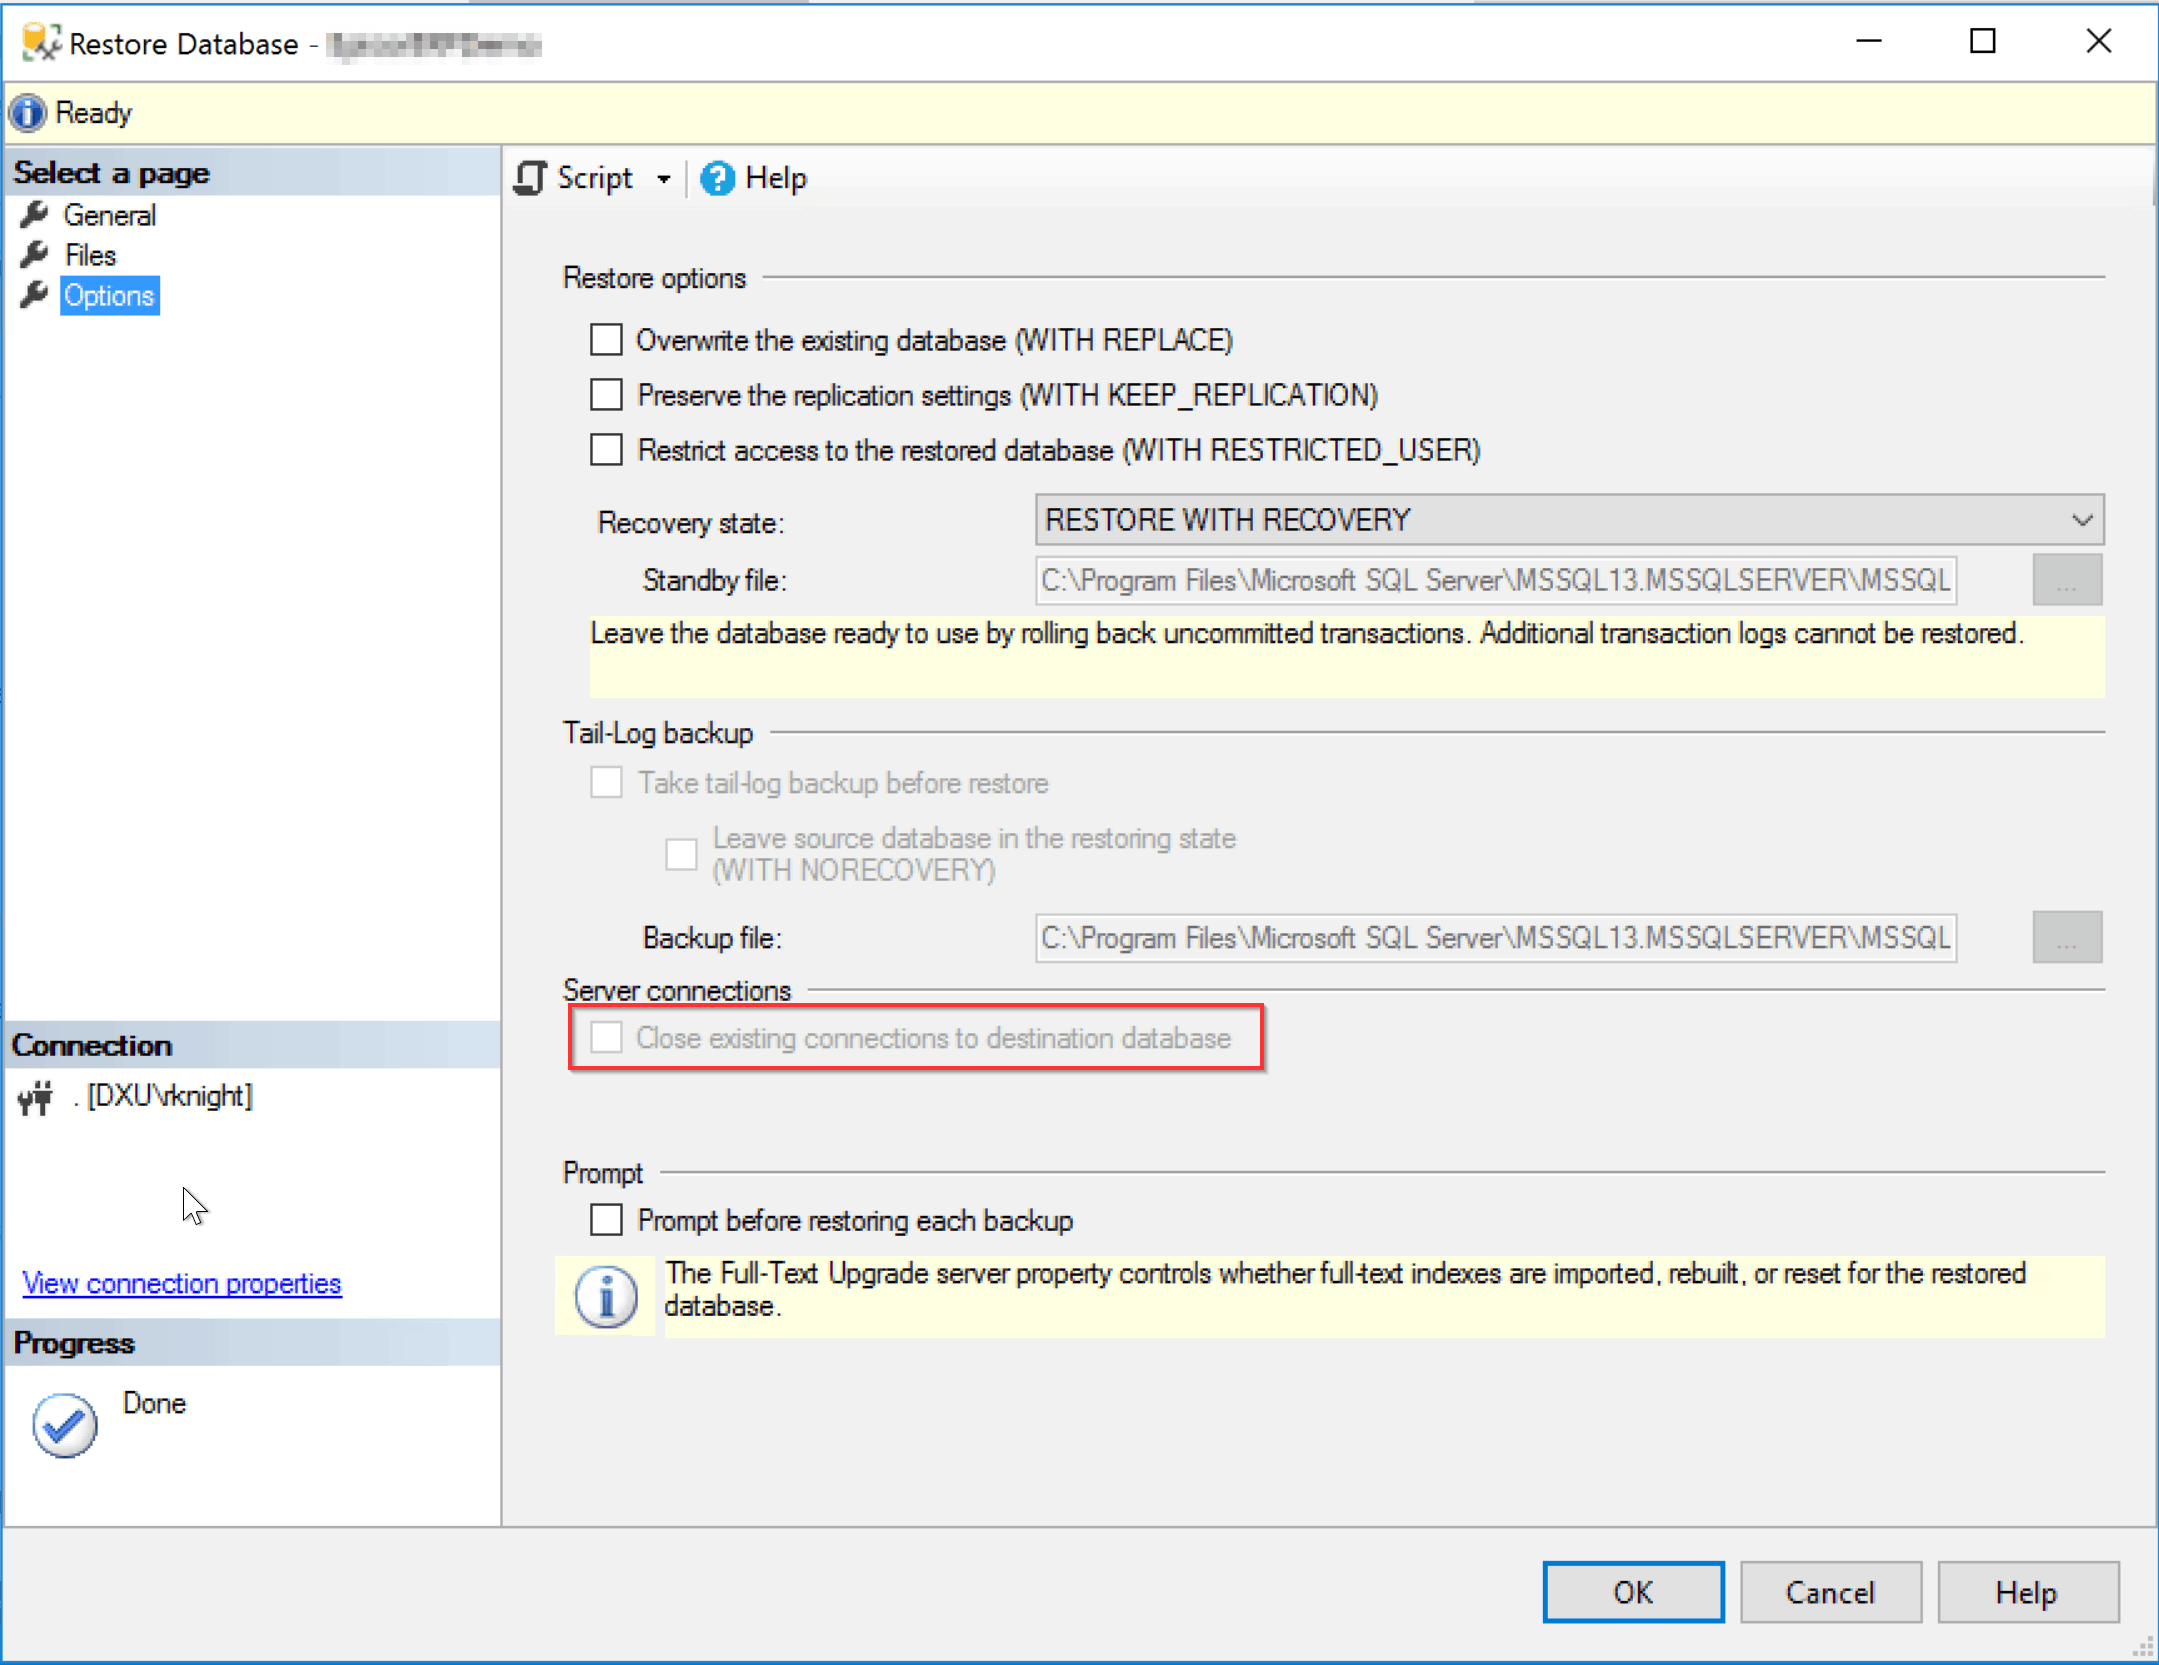This screenshot has width=2159, height=1665.
Task: Browse for a different Standby file
Action: coord(2067,580)
